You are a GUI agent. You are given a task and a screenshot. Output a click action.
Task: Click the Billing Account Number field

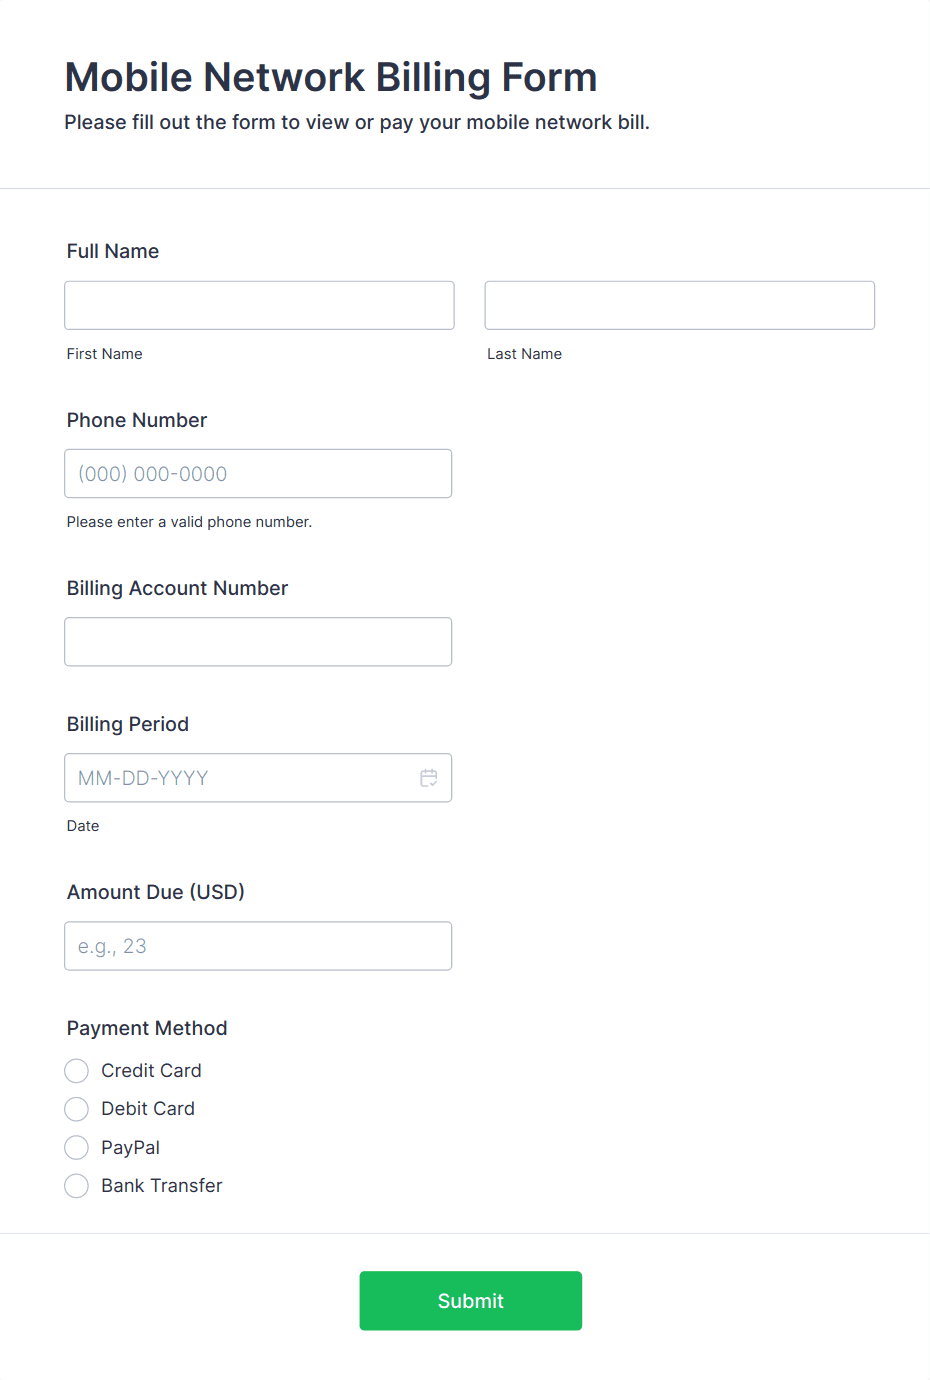(x=258, y=641)
